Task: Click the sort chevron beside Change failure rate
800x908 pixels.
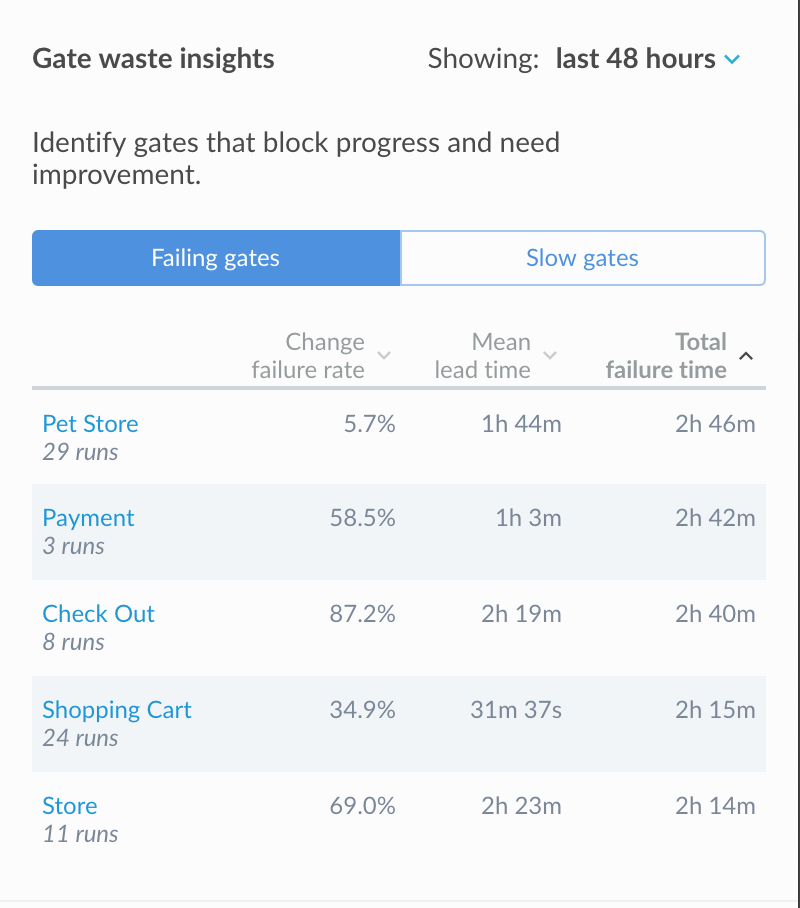Action: pyautogui.click(x=383, y=355)
